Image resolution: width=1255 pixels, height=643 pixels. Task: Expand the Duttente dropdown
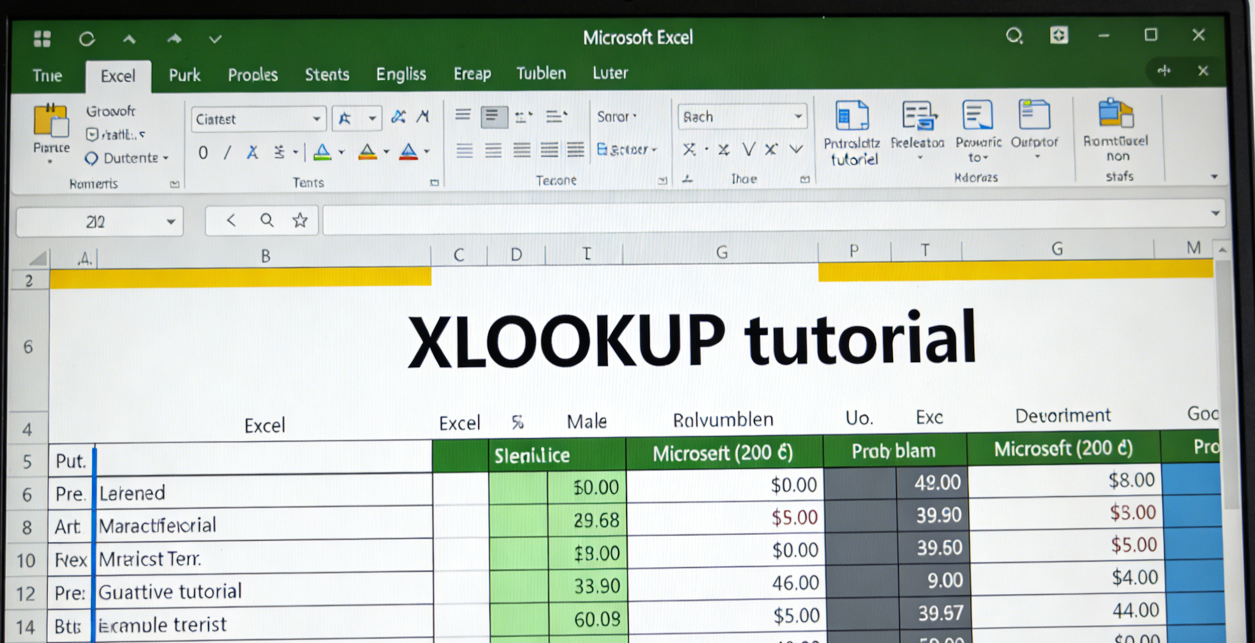pyautogui.click(x=127, y=158)
